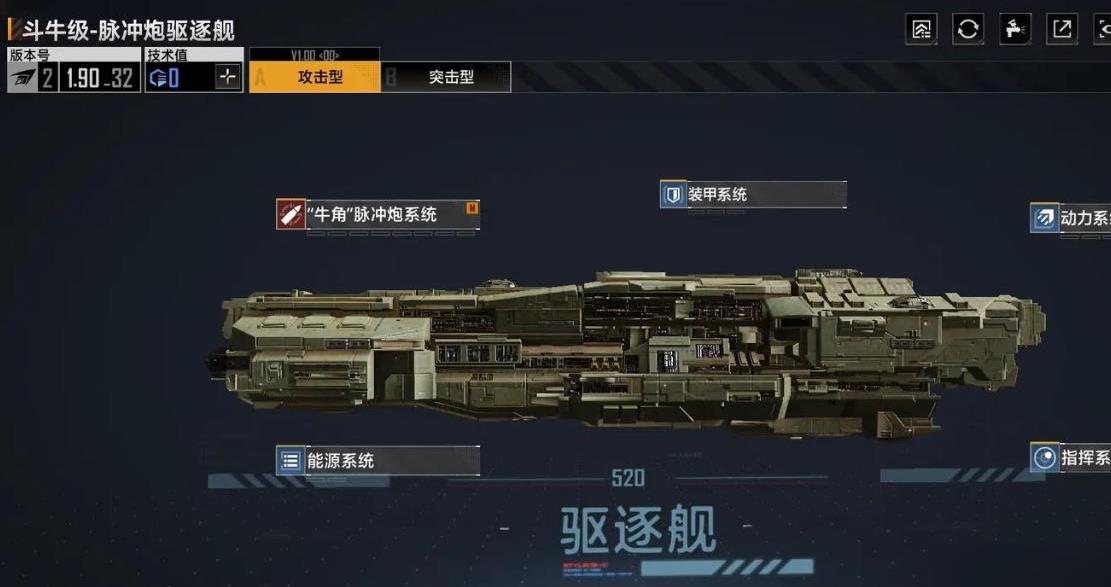Open the ship upgrade rank panel icon
This screenshot has width=1111, height=587.
point(921,29)
